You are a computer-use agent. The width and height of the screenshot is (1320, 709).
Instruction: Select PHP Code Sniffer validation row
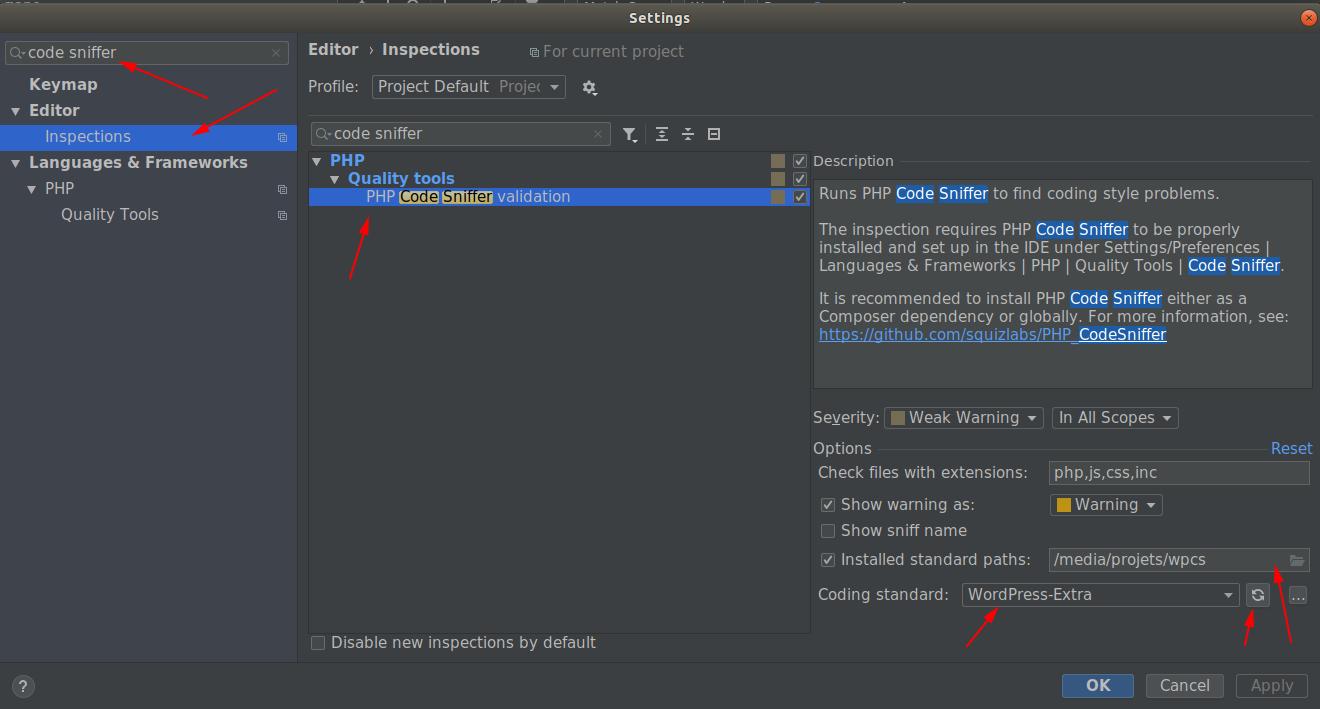pyautogui.click(x=560, y=197)
